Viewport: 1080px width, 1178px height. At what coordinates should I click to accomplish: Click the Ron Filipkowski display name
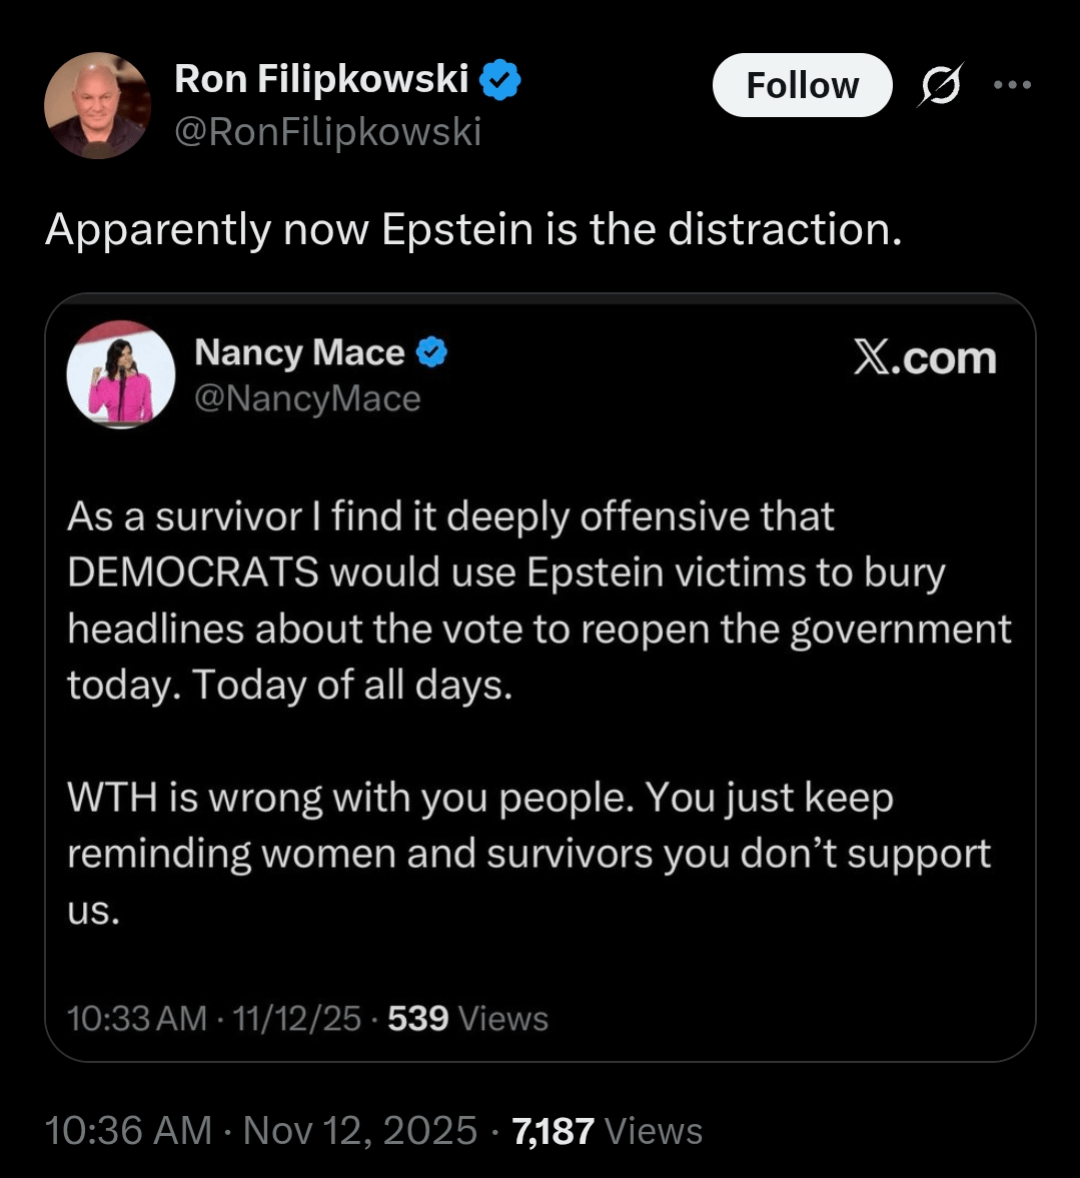tap(321, 79)
